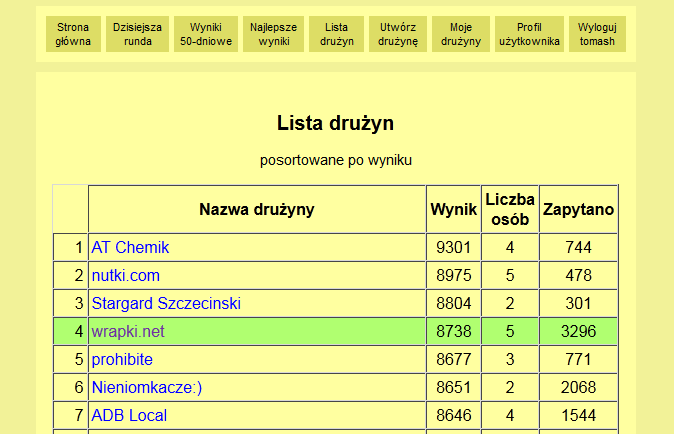Click rank number 7 cell

coord(70,415)
